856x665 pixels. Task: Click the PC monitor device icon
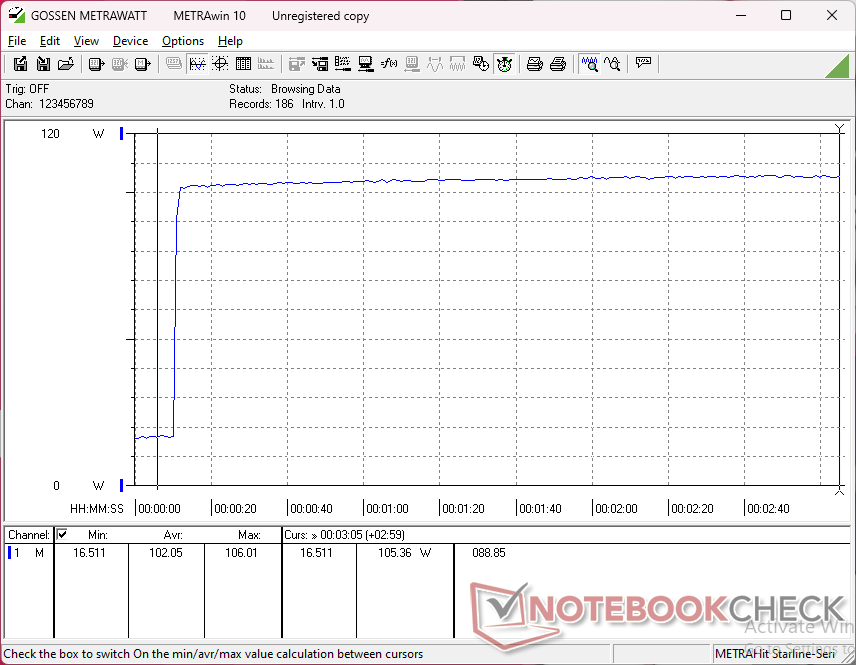pos(365,64)
